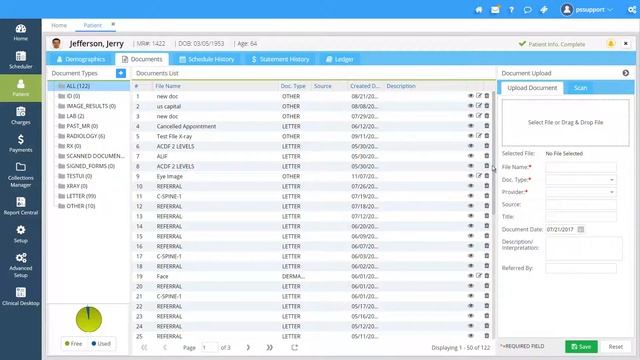
Task: Go to previous page of documents
Action: (x=165, y=347)
